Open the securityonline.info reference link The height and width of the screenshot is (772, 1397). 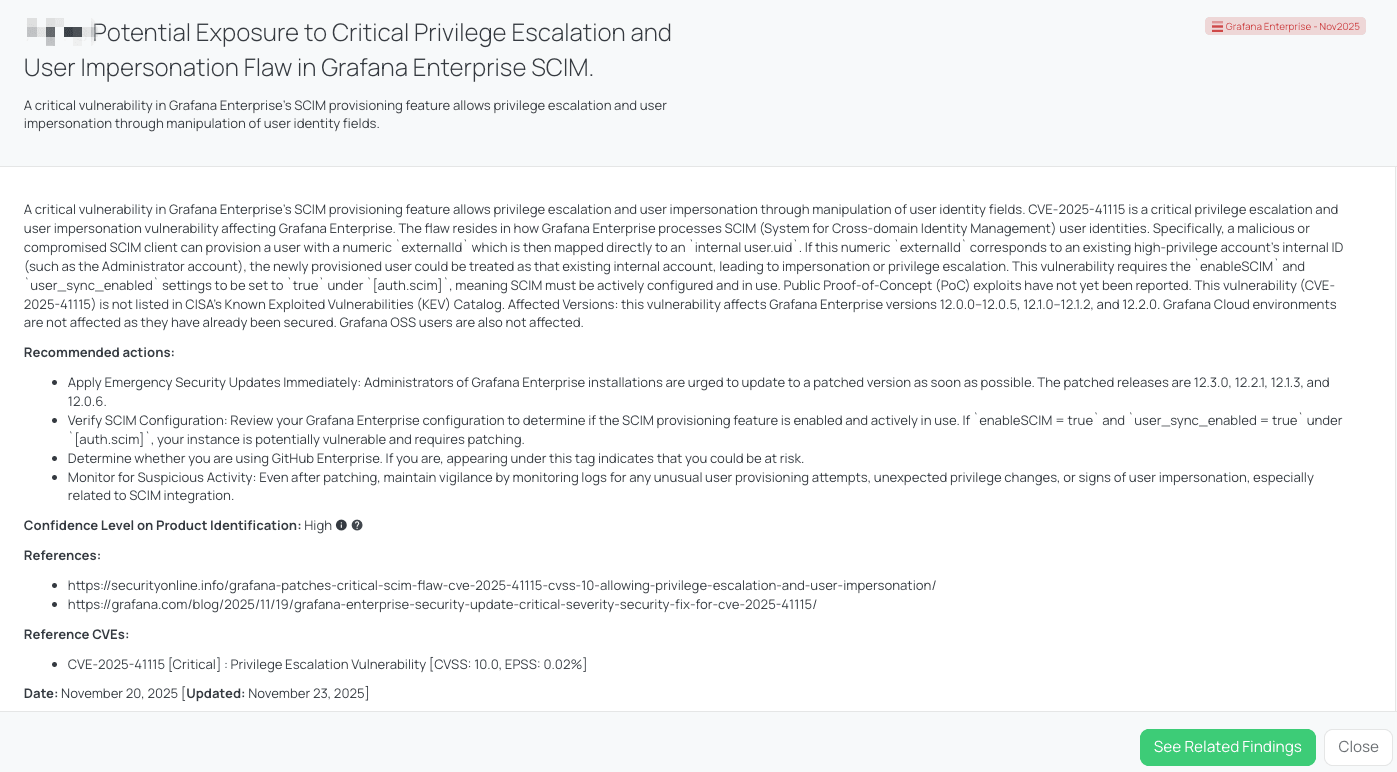click(501, 585)
